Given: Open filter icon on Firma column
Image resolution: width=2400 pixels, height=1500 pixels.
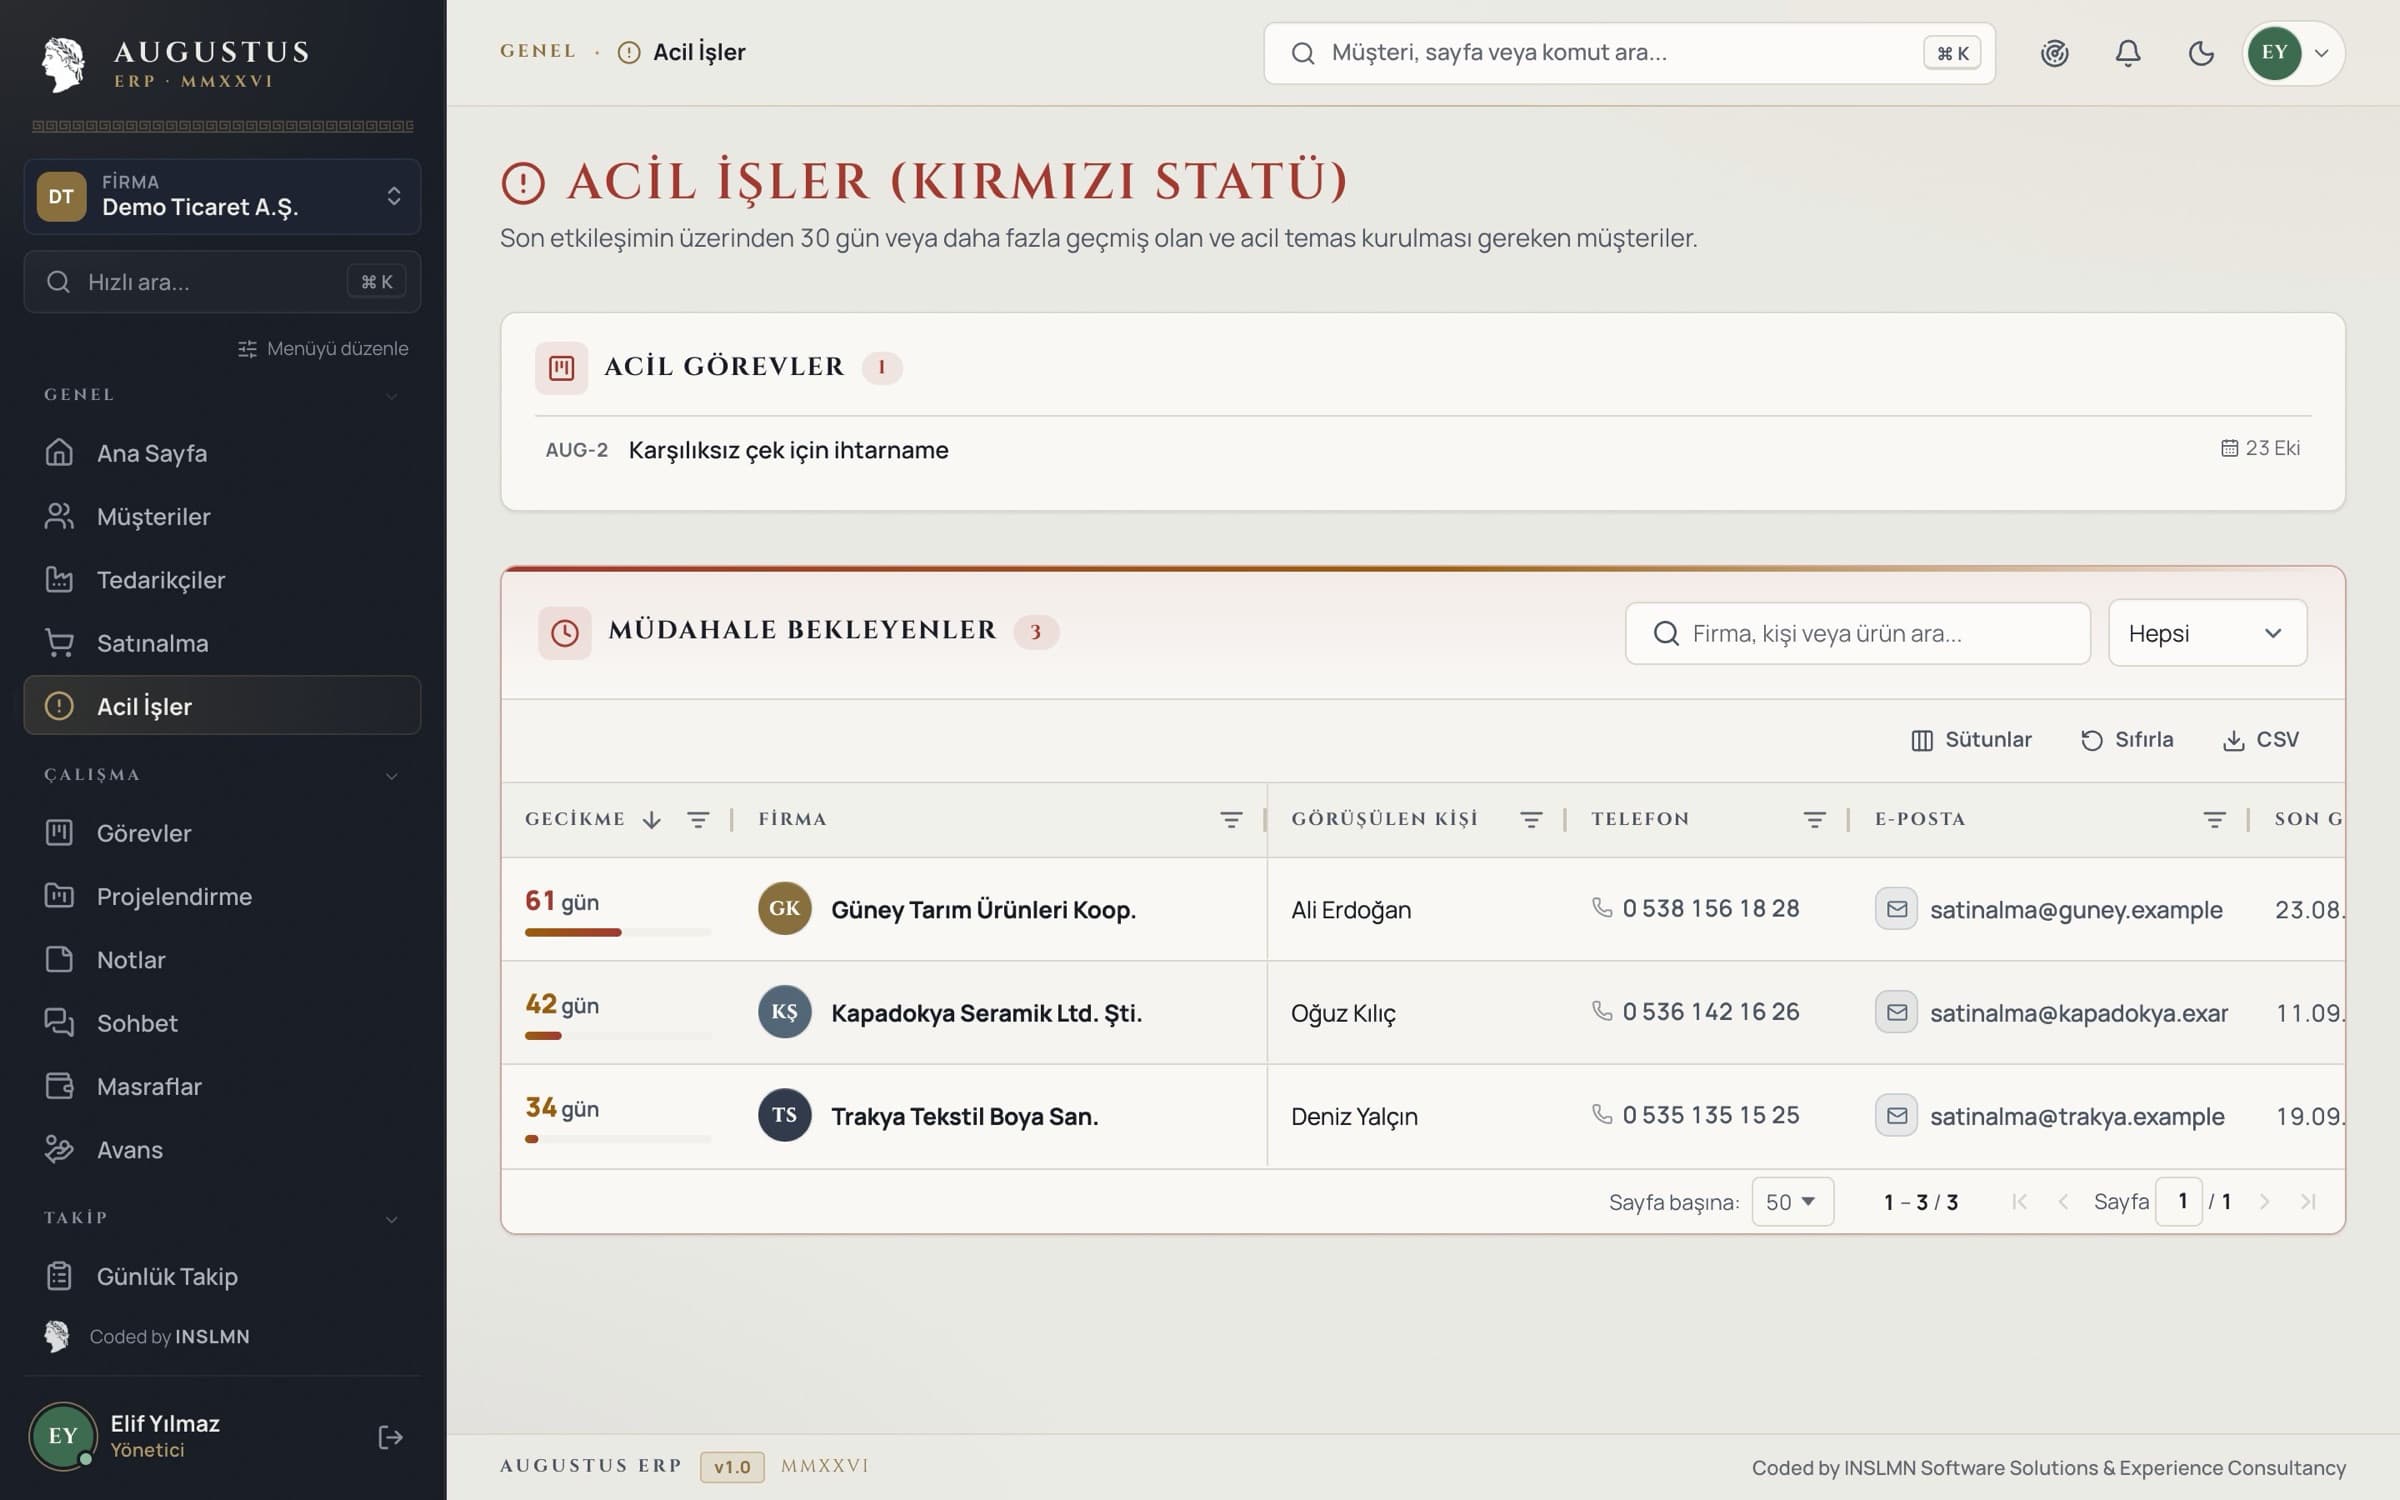Looking at the screenshot, I should pos(1231,820).
